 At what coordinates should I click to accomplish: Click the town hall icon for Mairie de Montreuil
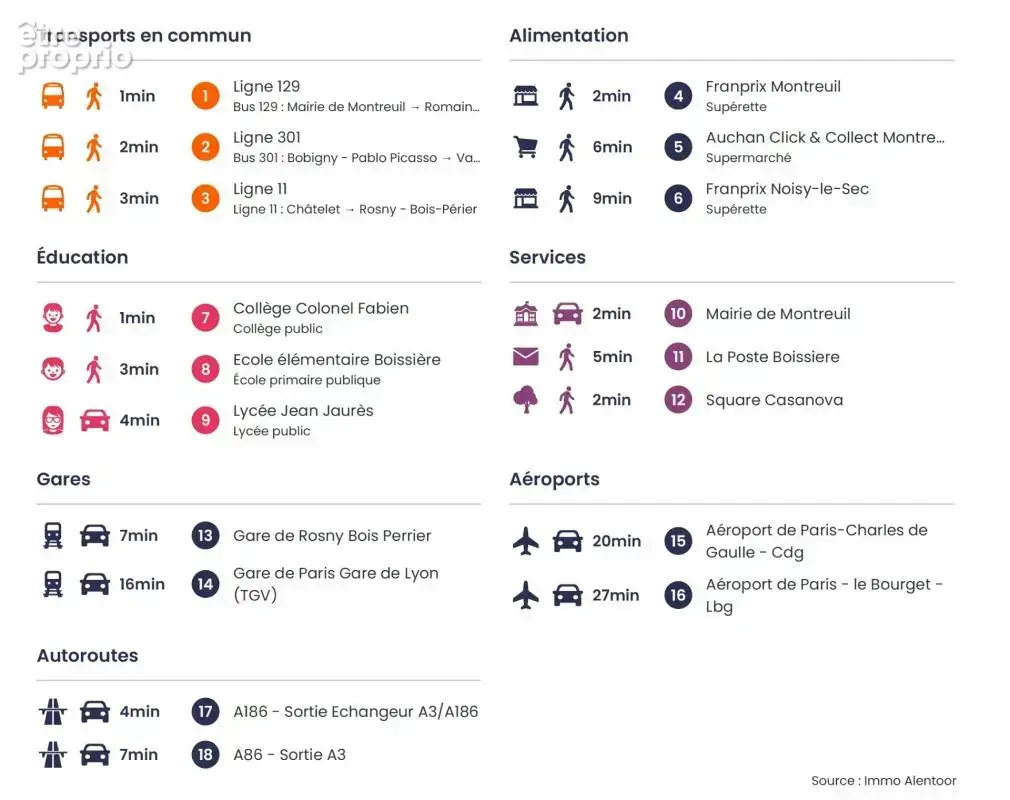[526, 314]
